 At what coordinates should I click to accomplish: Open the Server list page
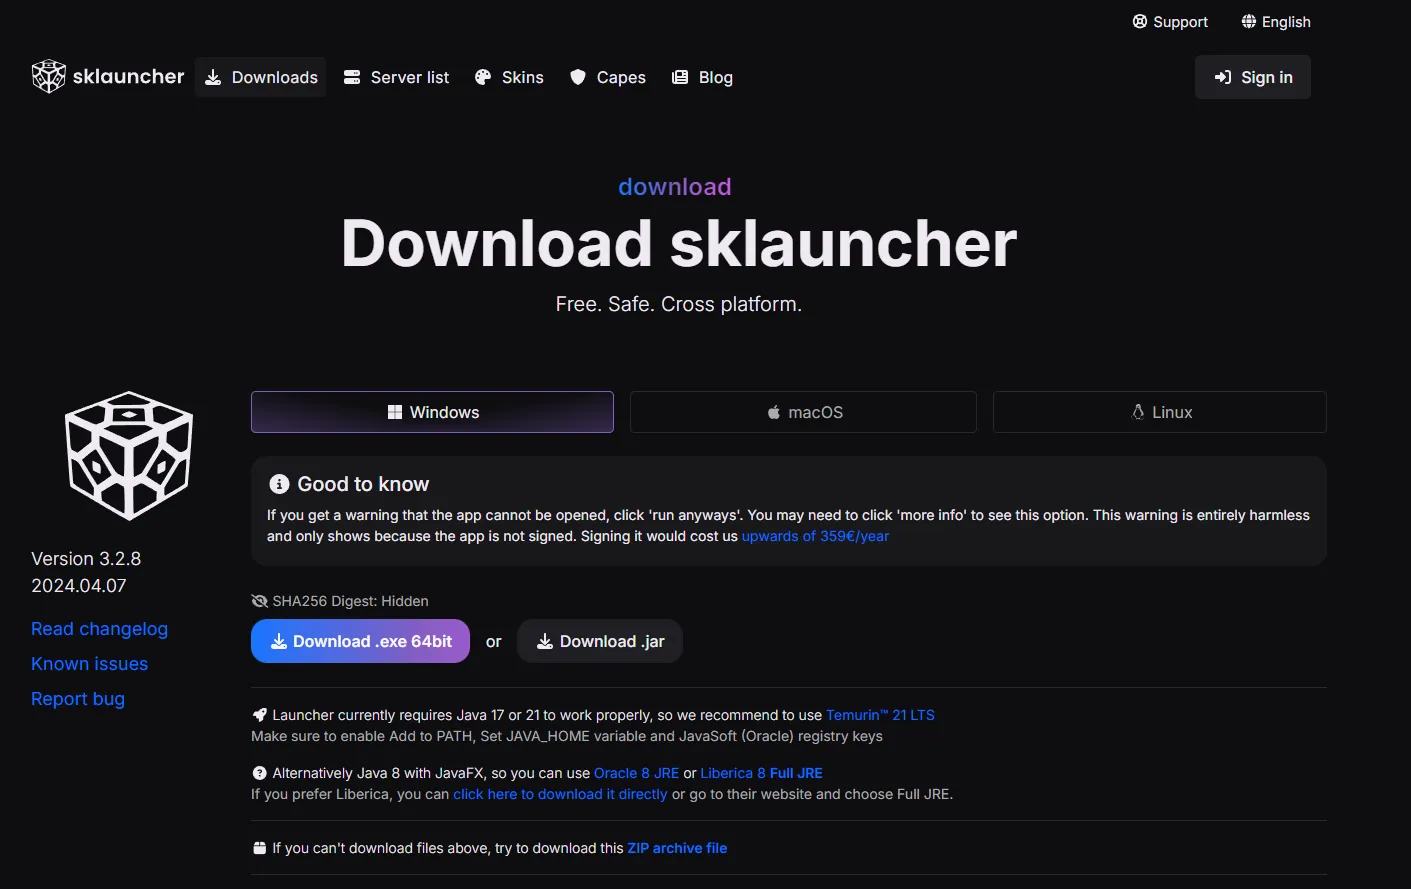(396, 77)
